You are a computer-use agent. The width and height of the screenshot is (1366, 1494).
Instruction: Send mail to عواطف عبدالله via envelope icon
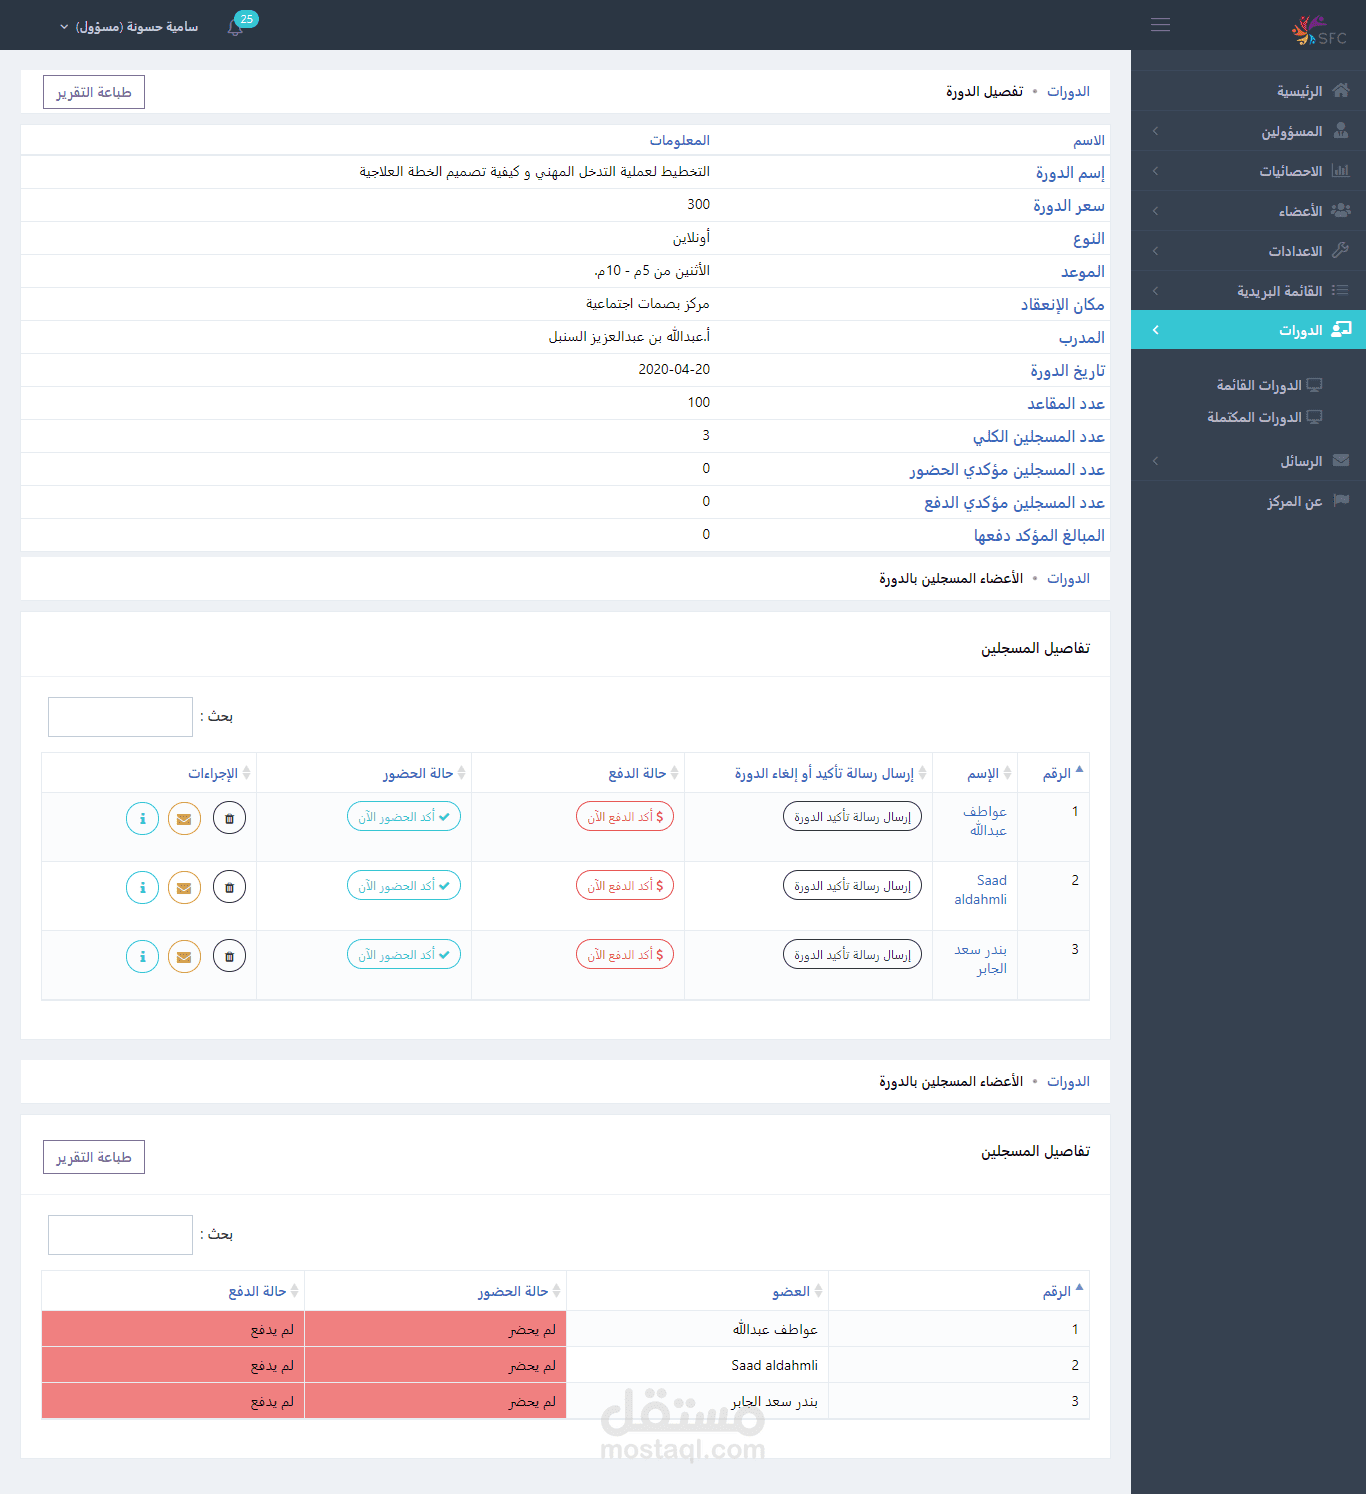tap(184, 818)
